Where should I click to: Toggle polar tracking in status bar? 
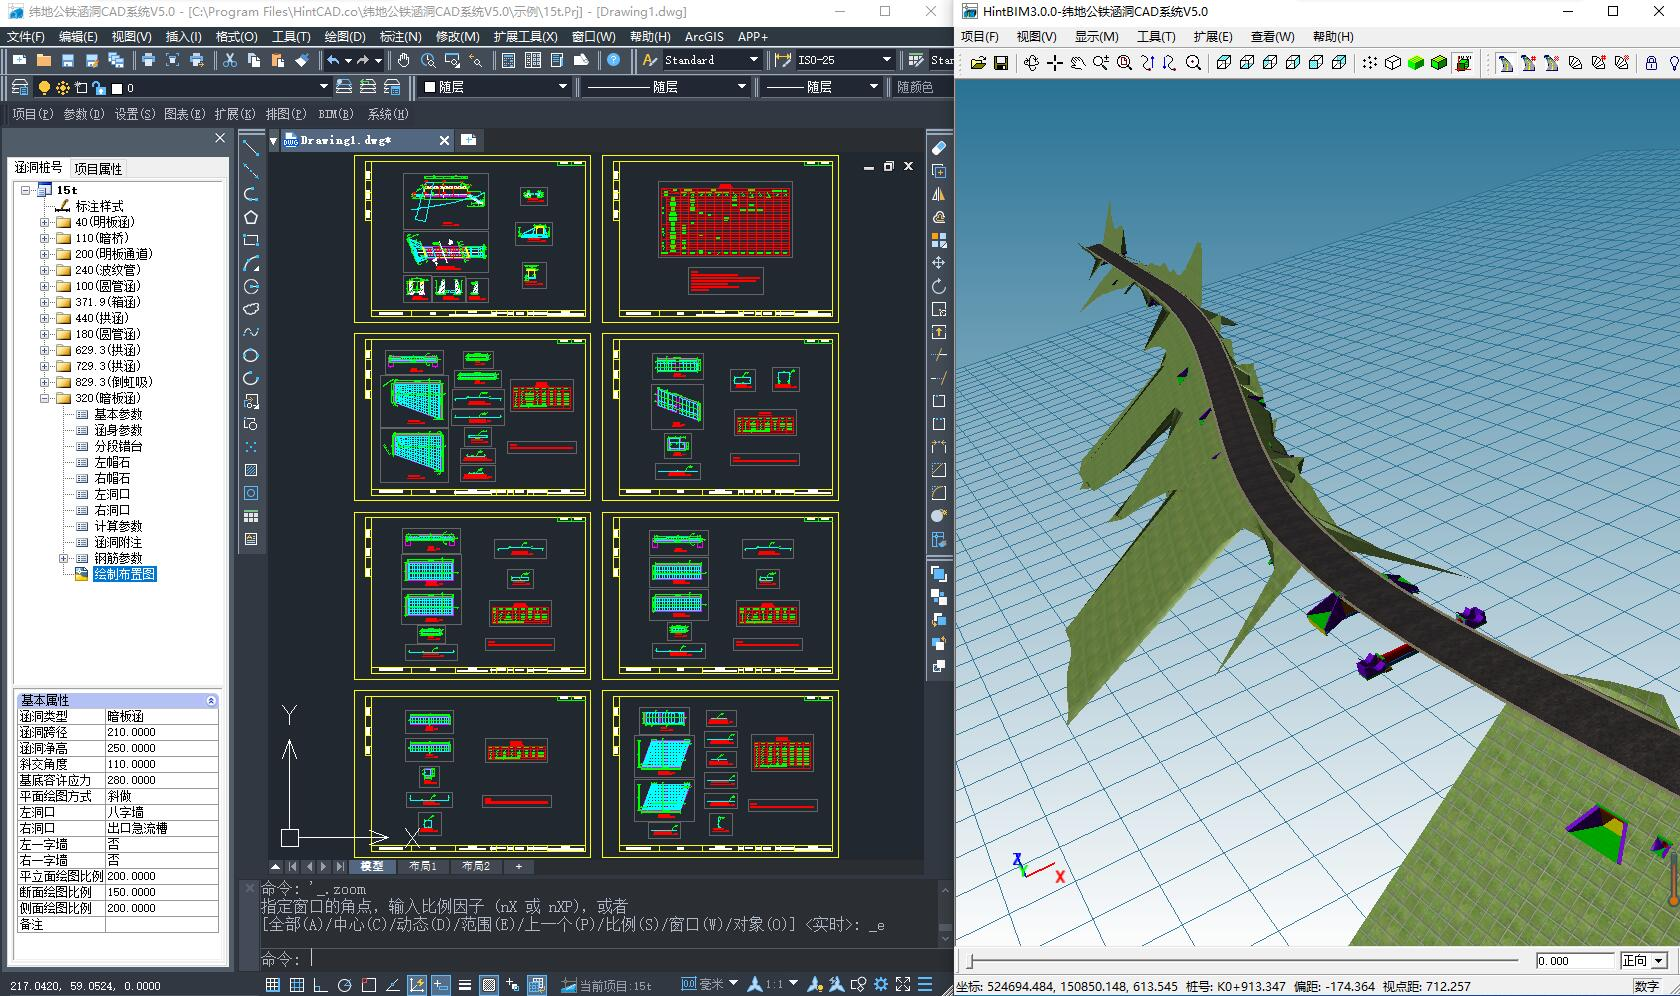[344, 985]
